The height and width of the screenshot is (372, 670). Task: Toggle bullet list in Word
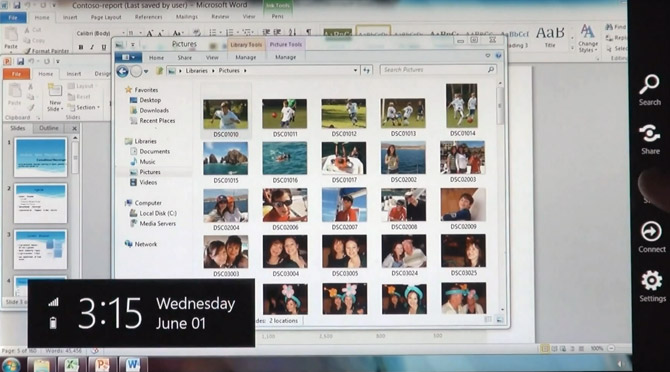point(213,32)
